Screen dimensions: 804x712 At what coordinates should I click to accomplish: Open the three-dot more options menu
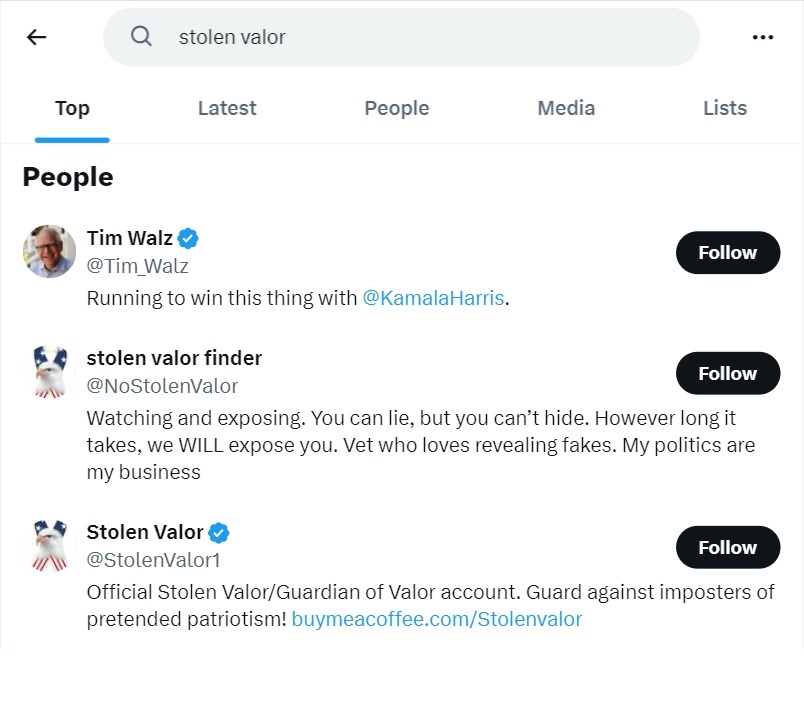click(x=762, y=37)
